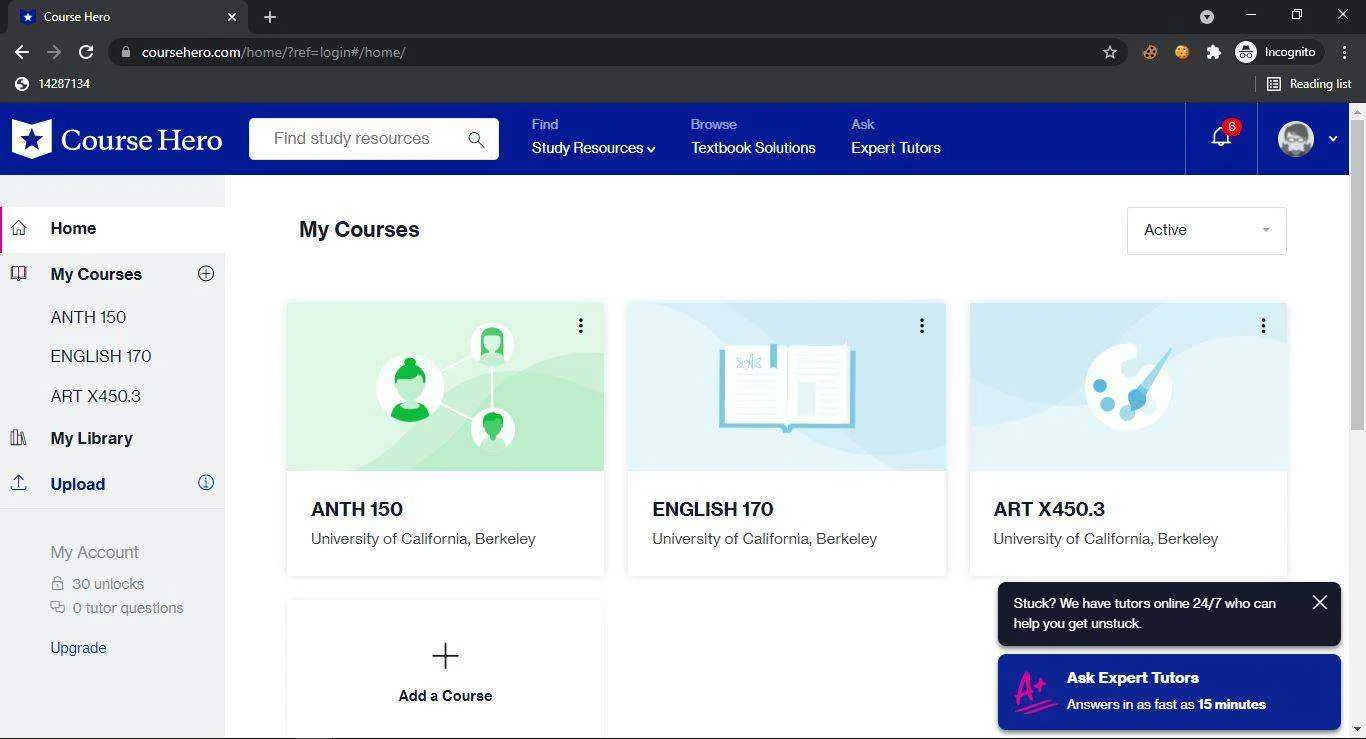This screenshot has height=739, width=1366.
Task: Click the Course Hero logo
Action: click(117, 139)
